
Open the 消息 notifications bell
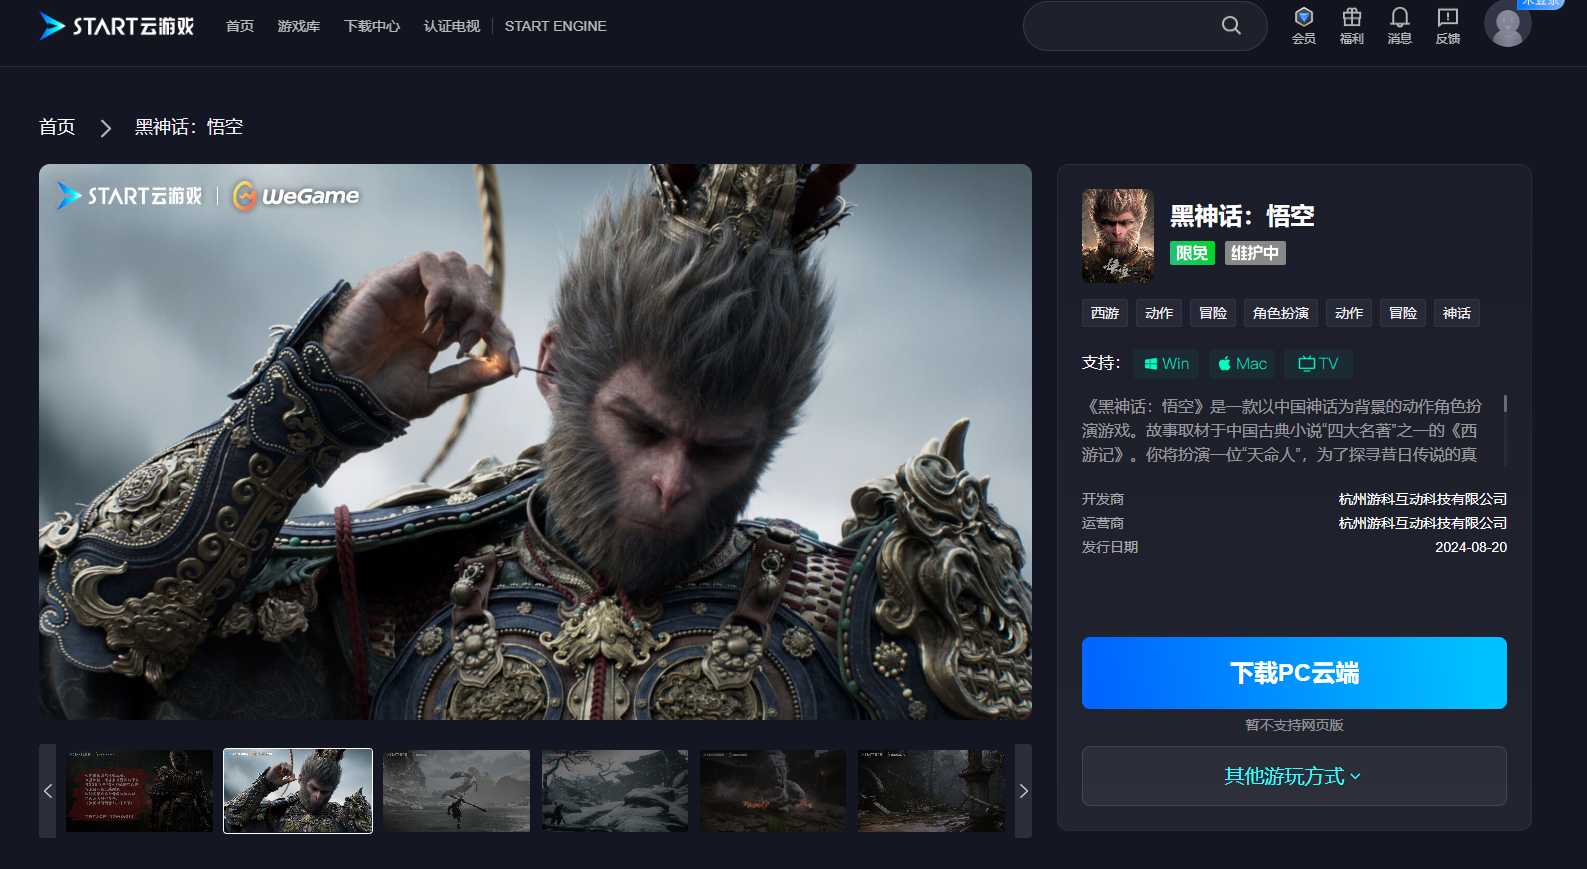coord(1399,26)
